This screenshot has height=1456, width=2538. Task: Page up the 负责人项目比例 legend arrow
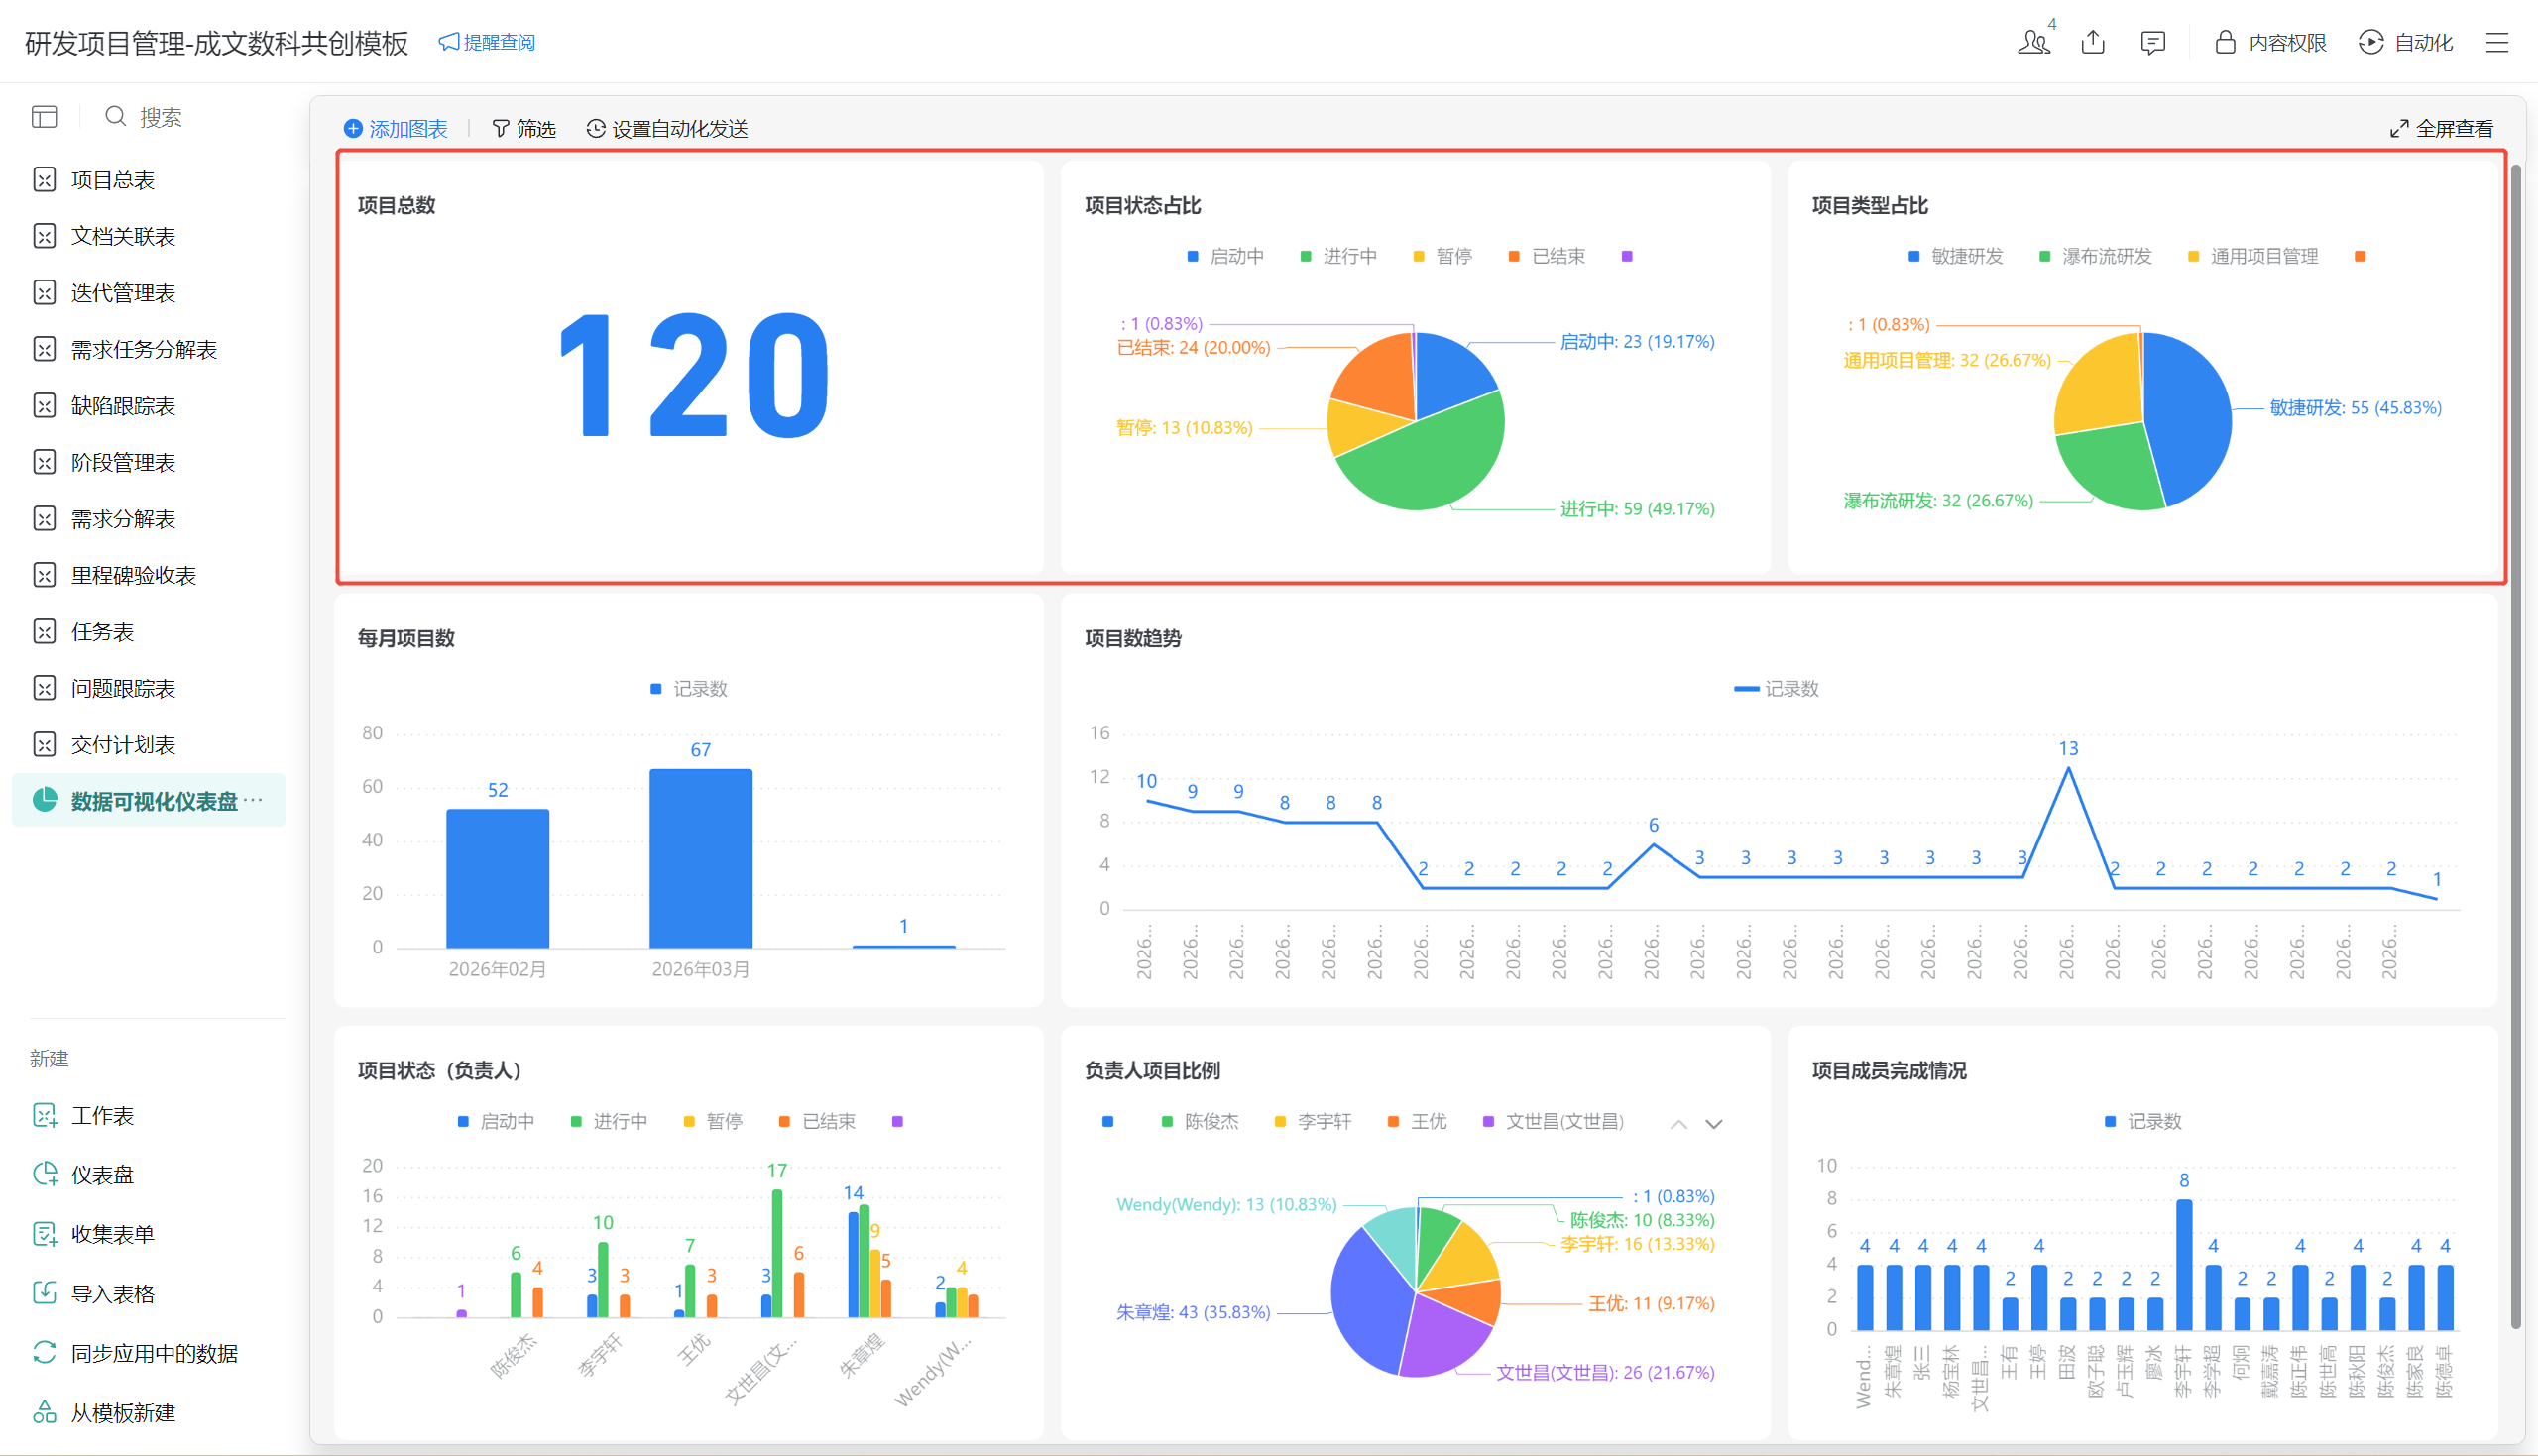(1678, 1124)
